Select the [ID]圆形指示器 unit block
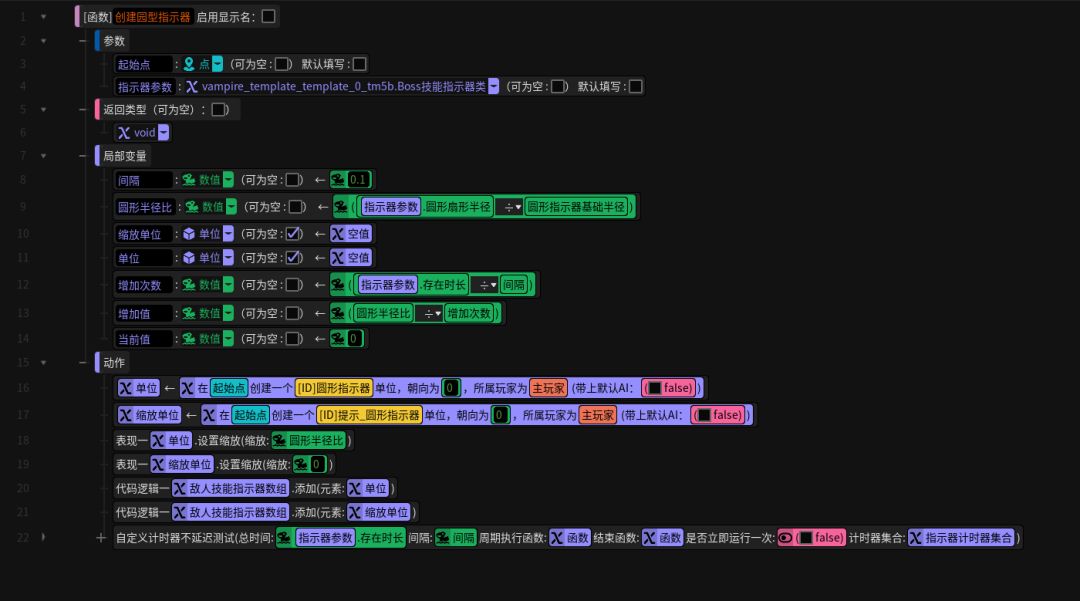The height and width of the screenshot is (601, 1080). tap(334, 388)
